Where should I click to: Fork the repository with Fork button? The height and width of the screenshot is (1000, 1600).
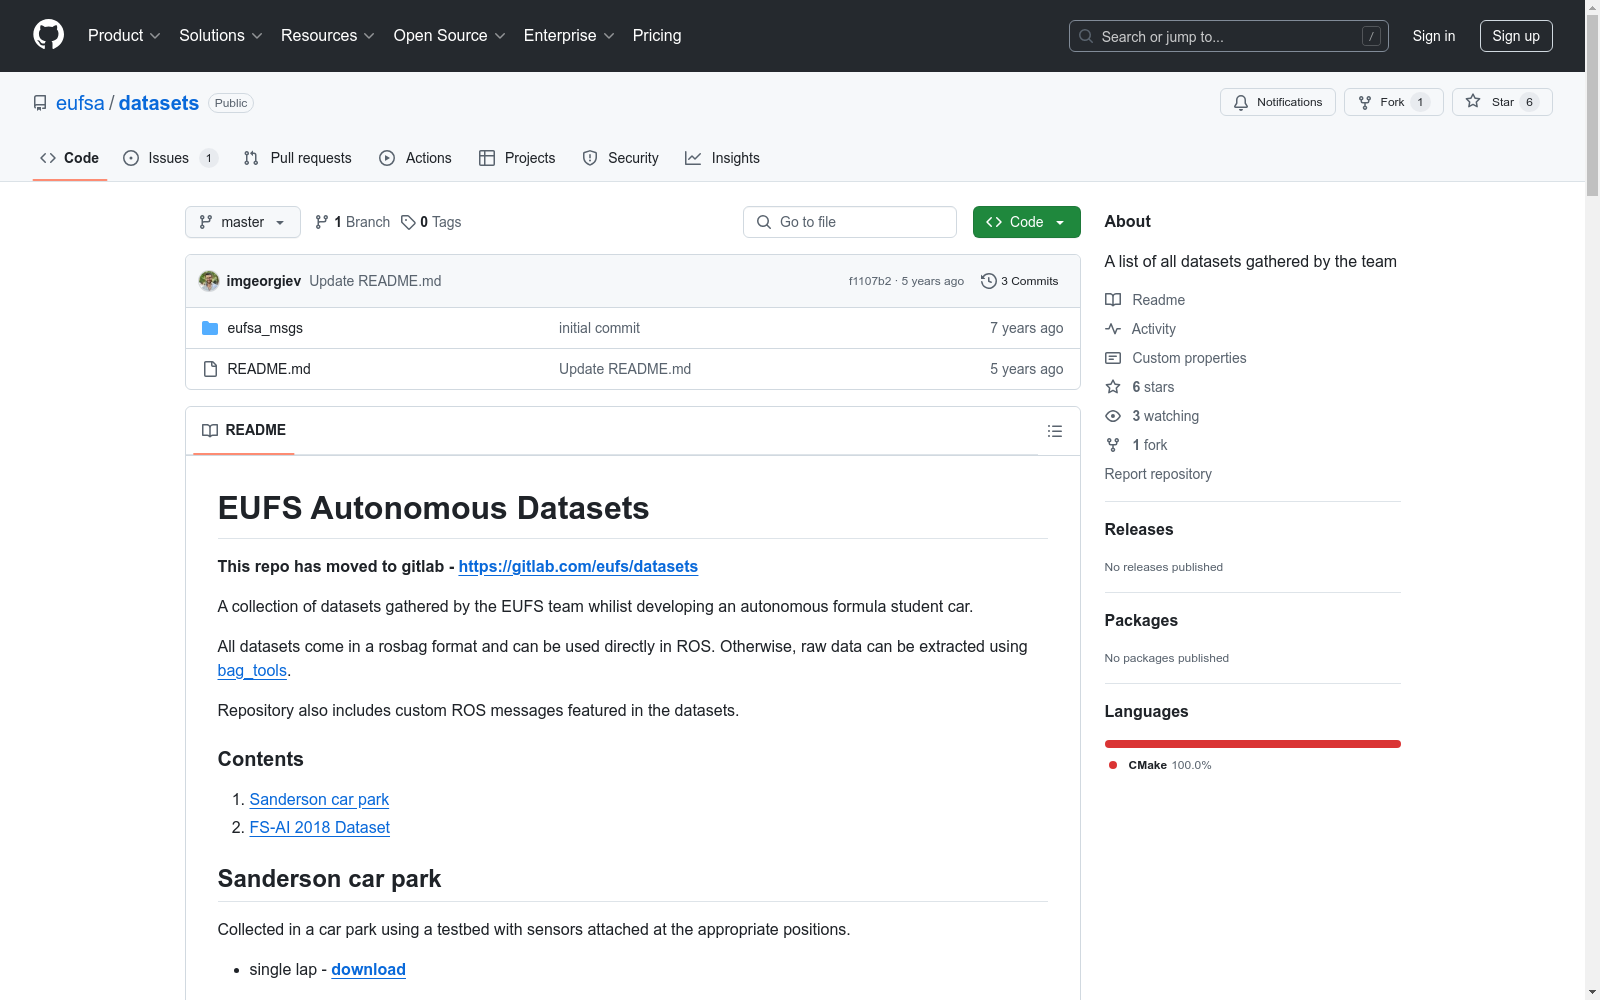tap(1393, 102)
